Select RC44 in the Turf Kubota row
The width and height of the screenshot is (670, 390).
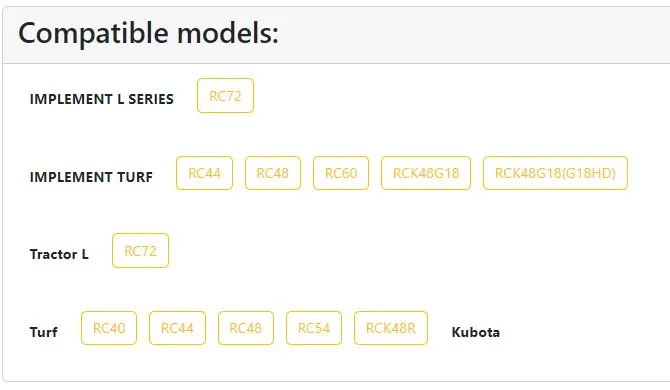tap(177, 328)
